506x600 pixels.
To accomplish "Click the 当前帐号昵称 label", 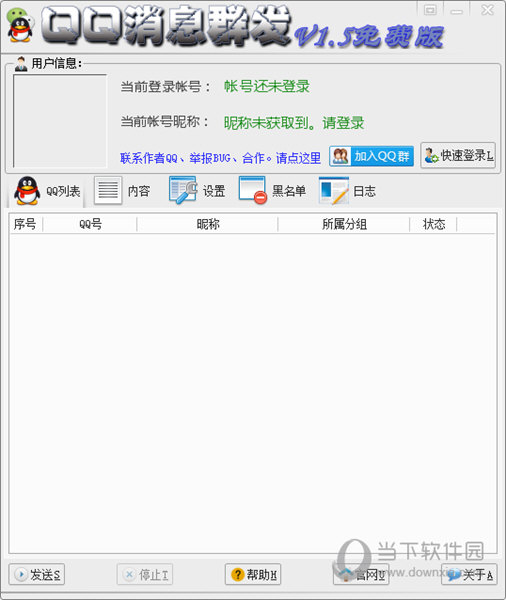I will click(165, 122).
